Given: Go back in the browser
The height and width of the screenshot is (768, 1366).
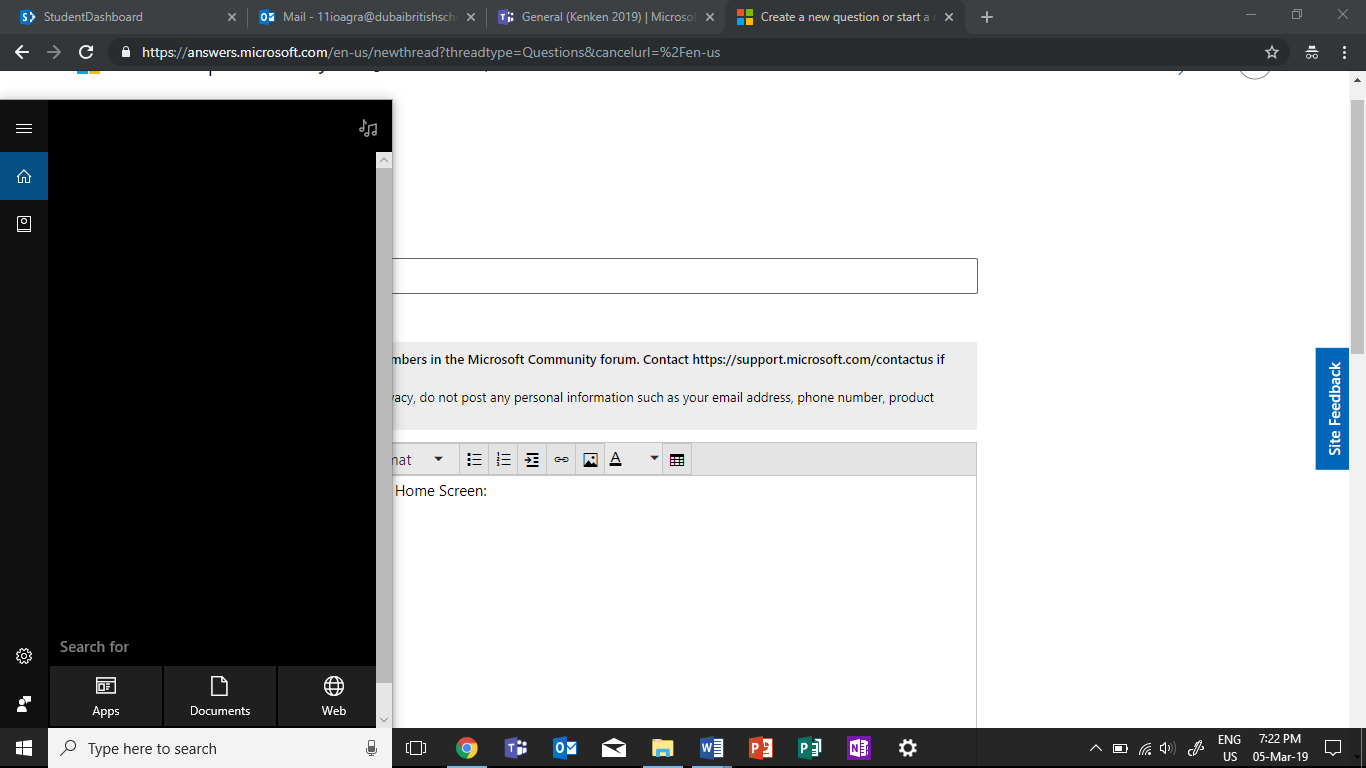Looking at the screenshot, I should (22, 52).
